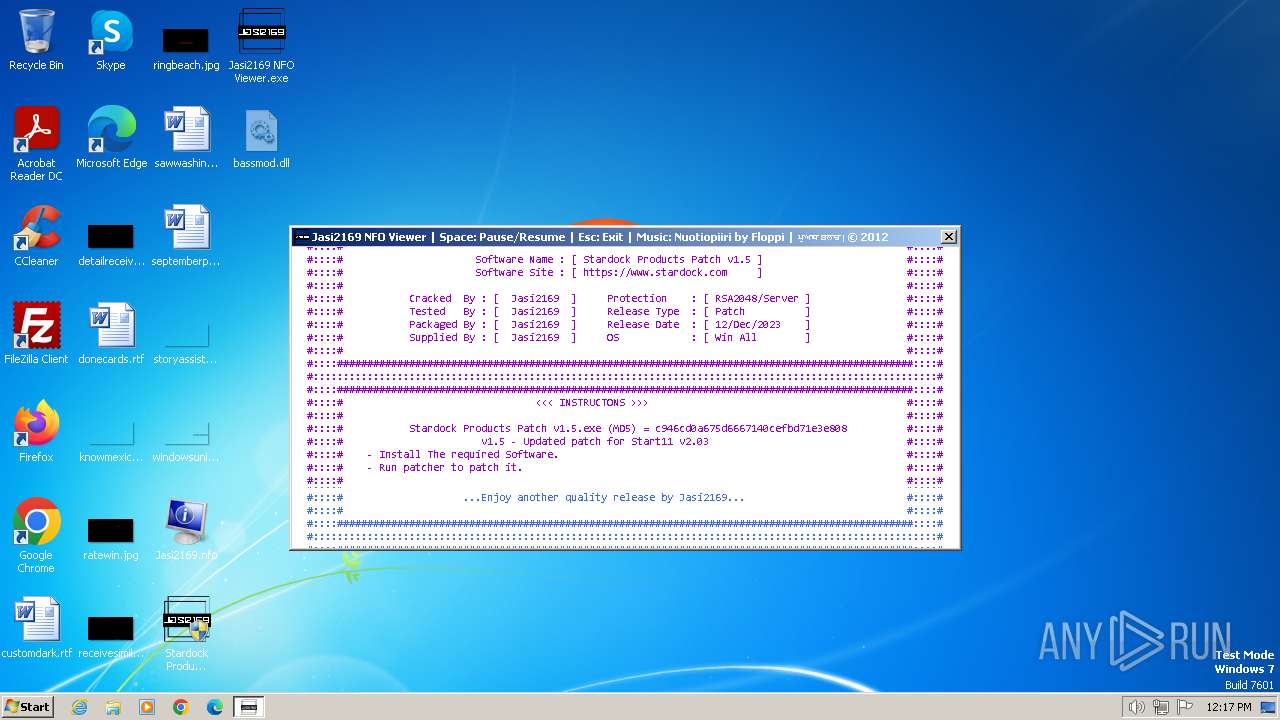Open Windows Media Player taskbar icon
1280x720 pixels.
pyautogui.click(x=147, y=707)
